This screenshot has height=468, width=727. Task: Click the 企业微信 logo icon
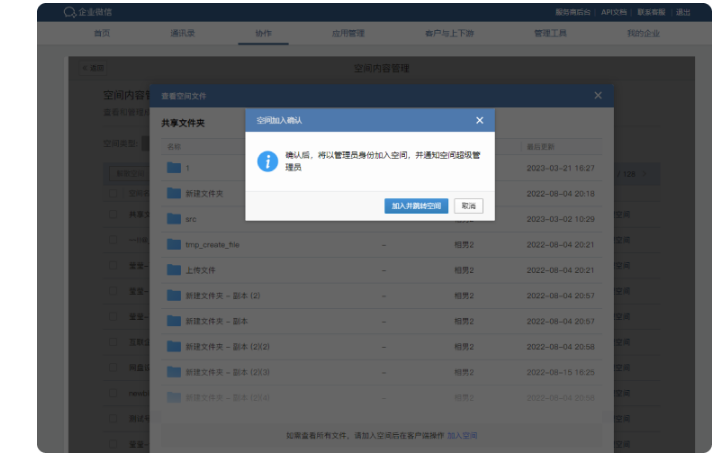pyautogui.click(x=69, y=13)
